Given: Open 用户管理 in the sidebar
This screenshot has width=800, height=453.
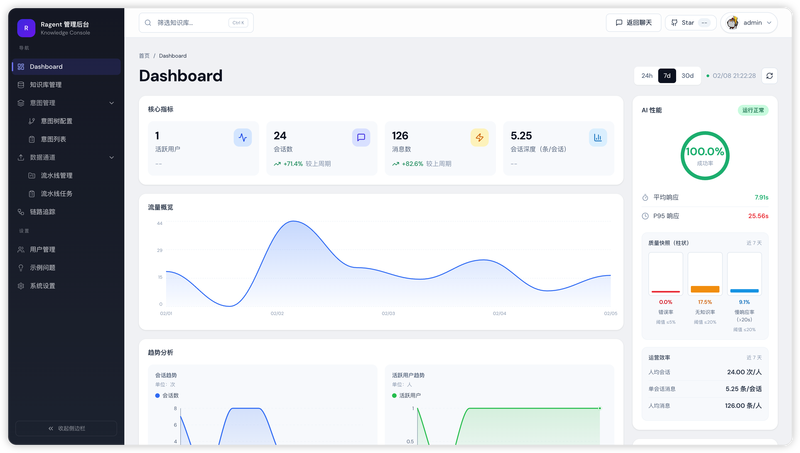Looking at the screenshot, I should tap(66, 249).
